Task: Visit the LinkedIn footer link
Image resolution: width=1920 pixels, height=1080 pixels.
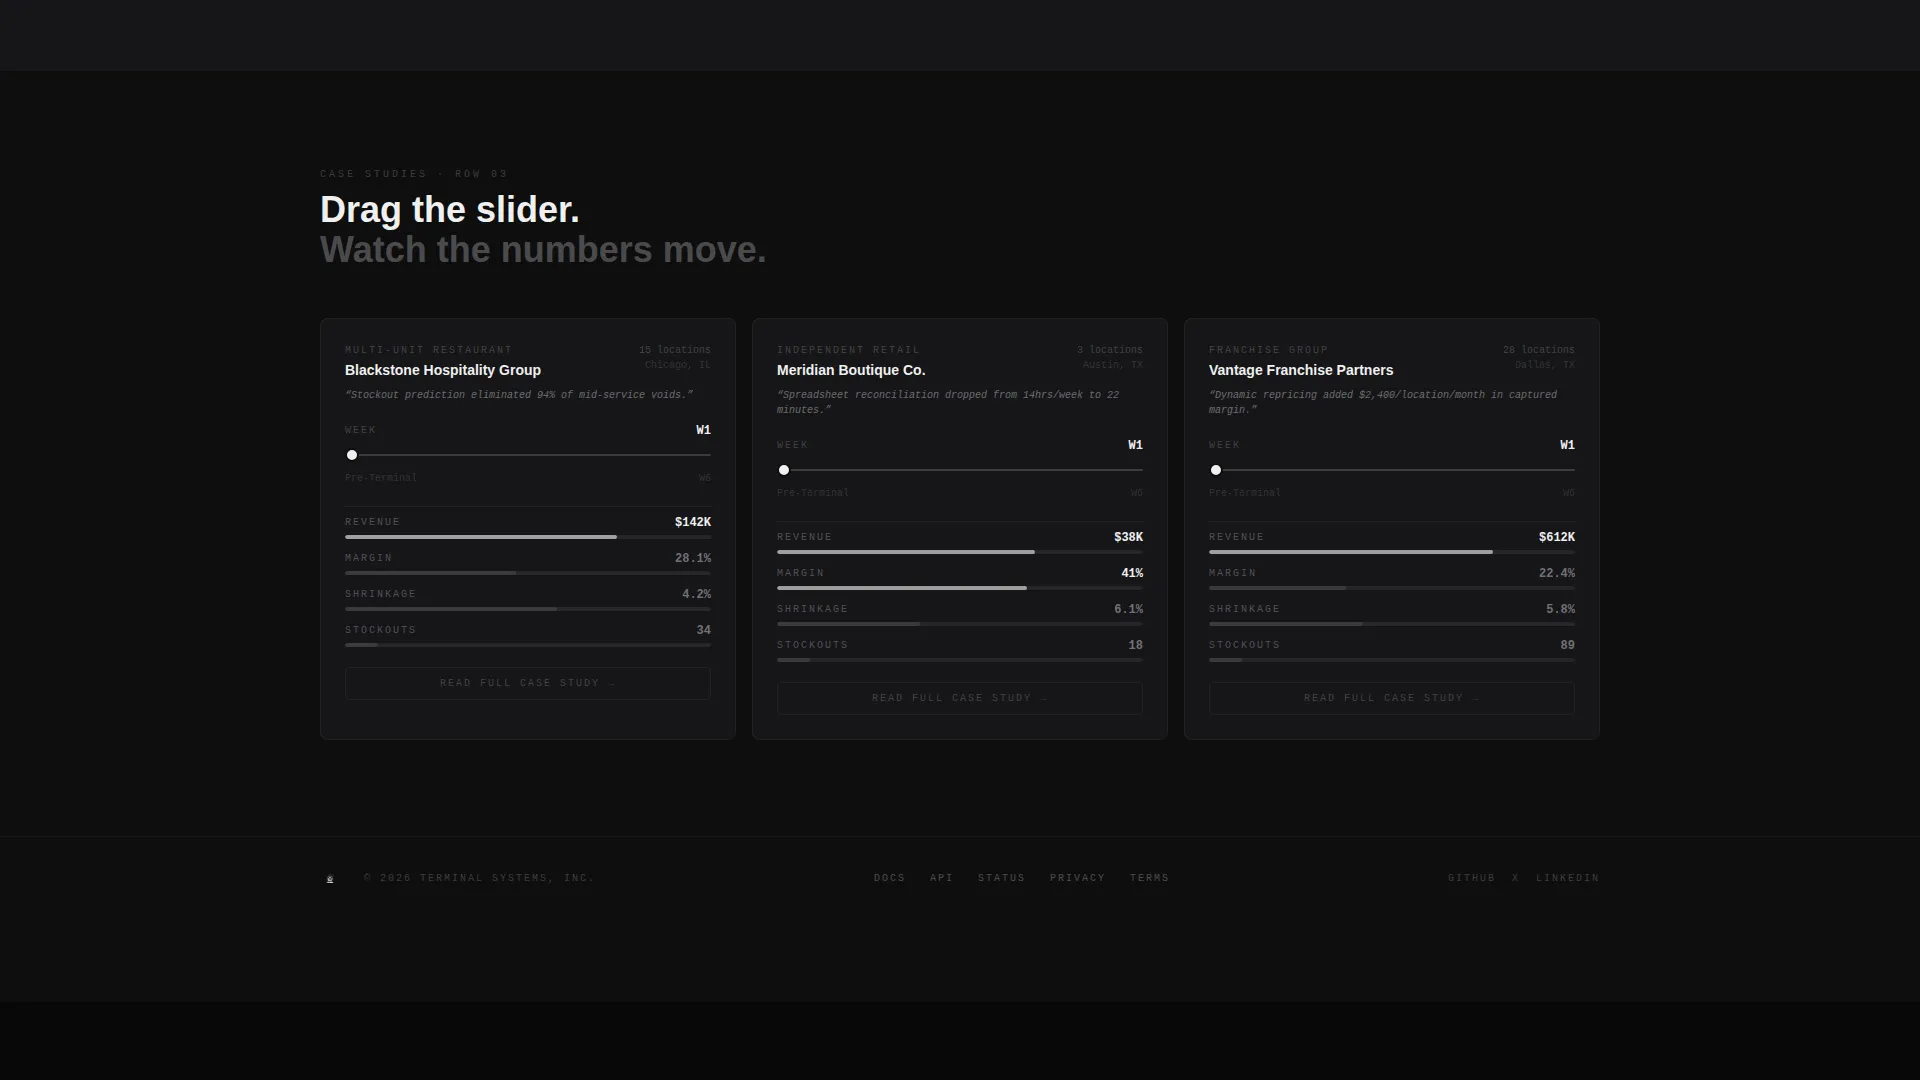Action: (x=1567, y=878)
